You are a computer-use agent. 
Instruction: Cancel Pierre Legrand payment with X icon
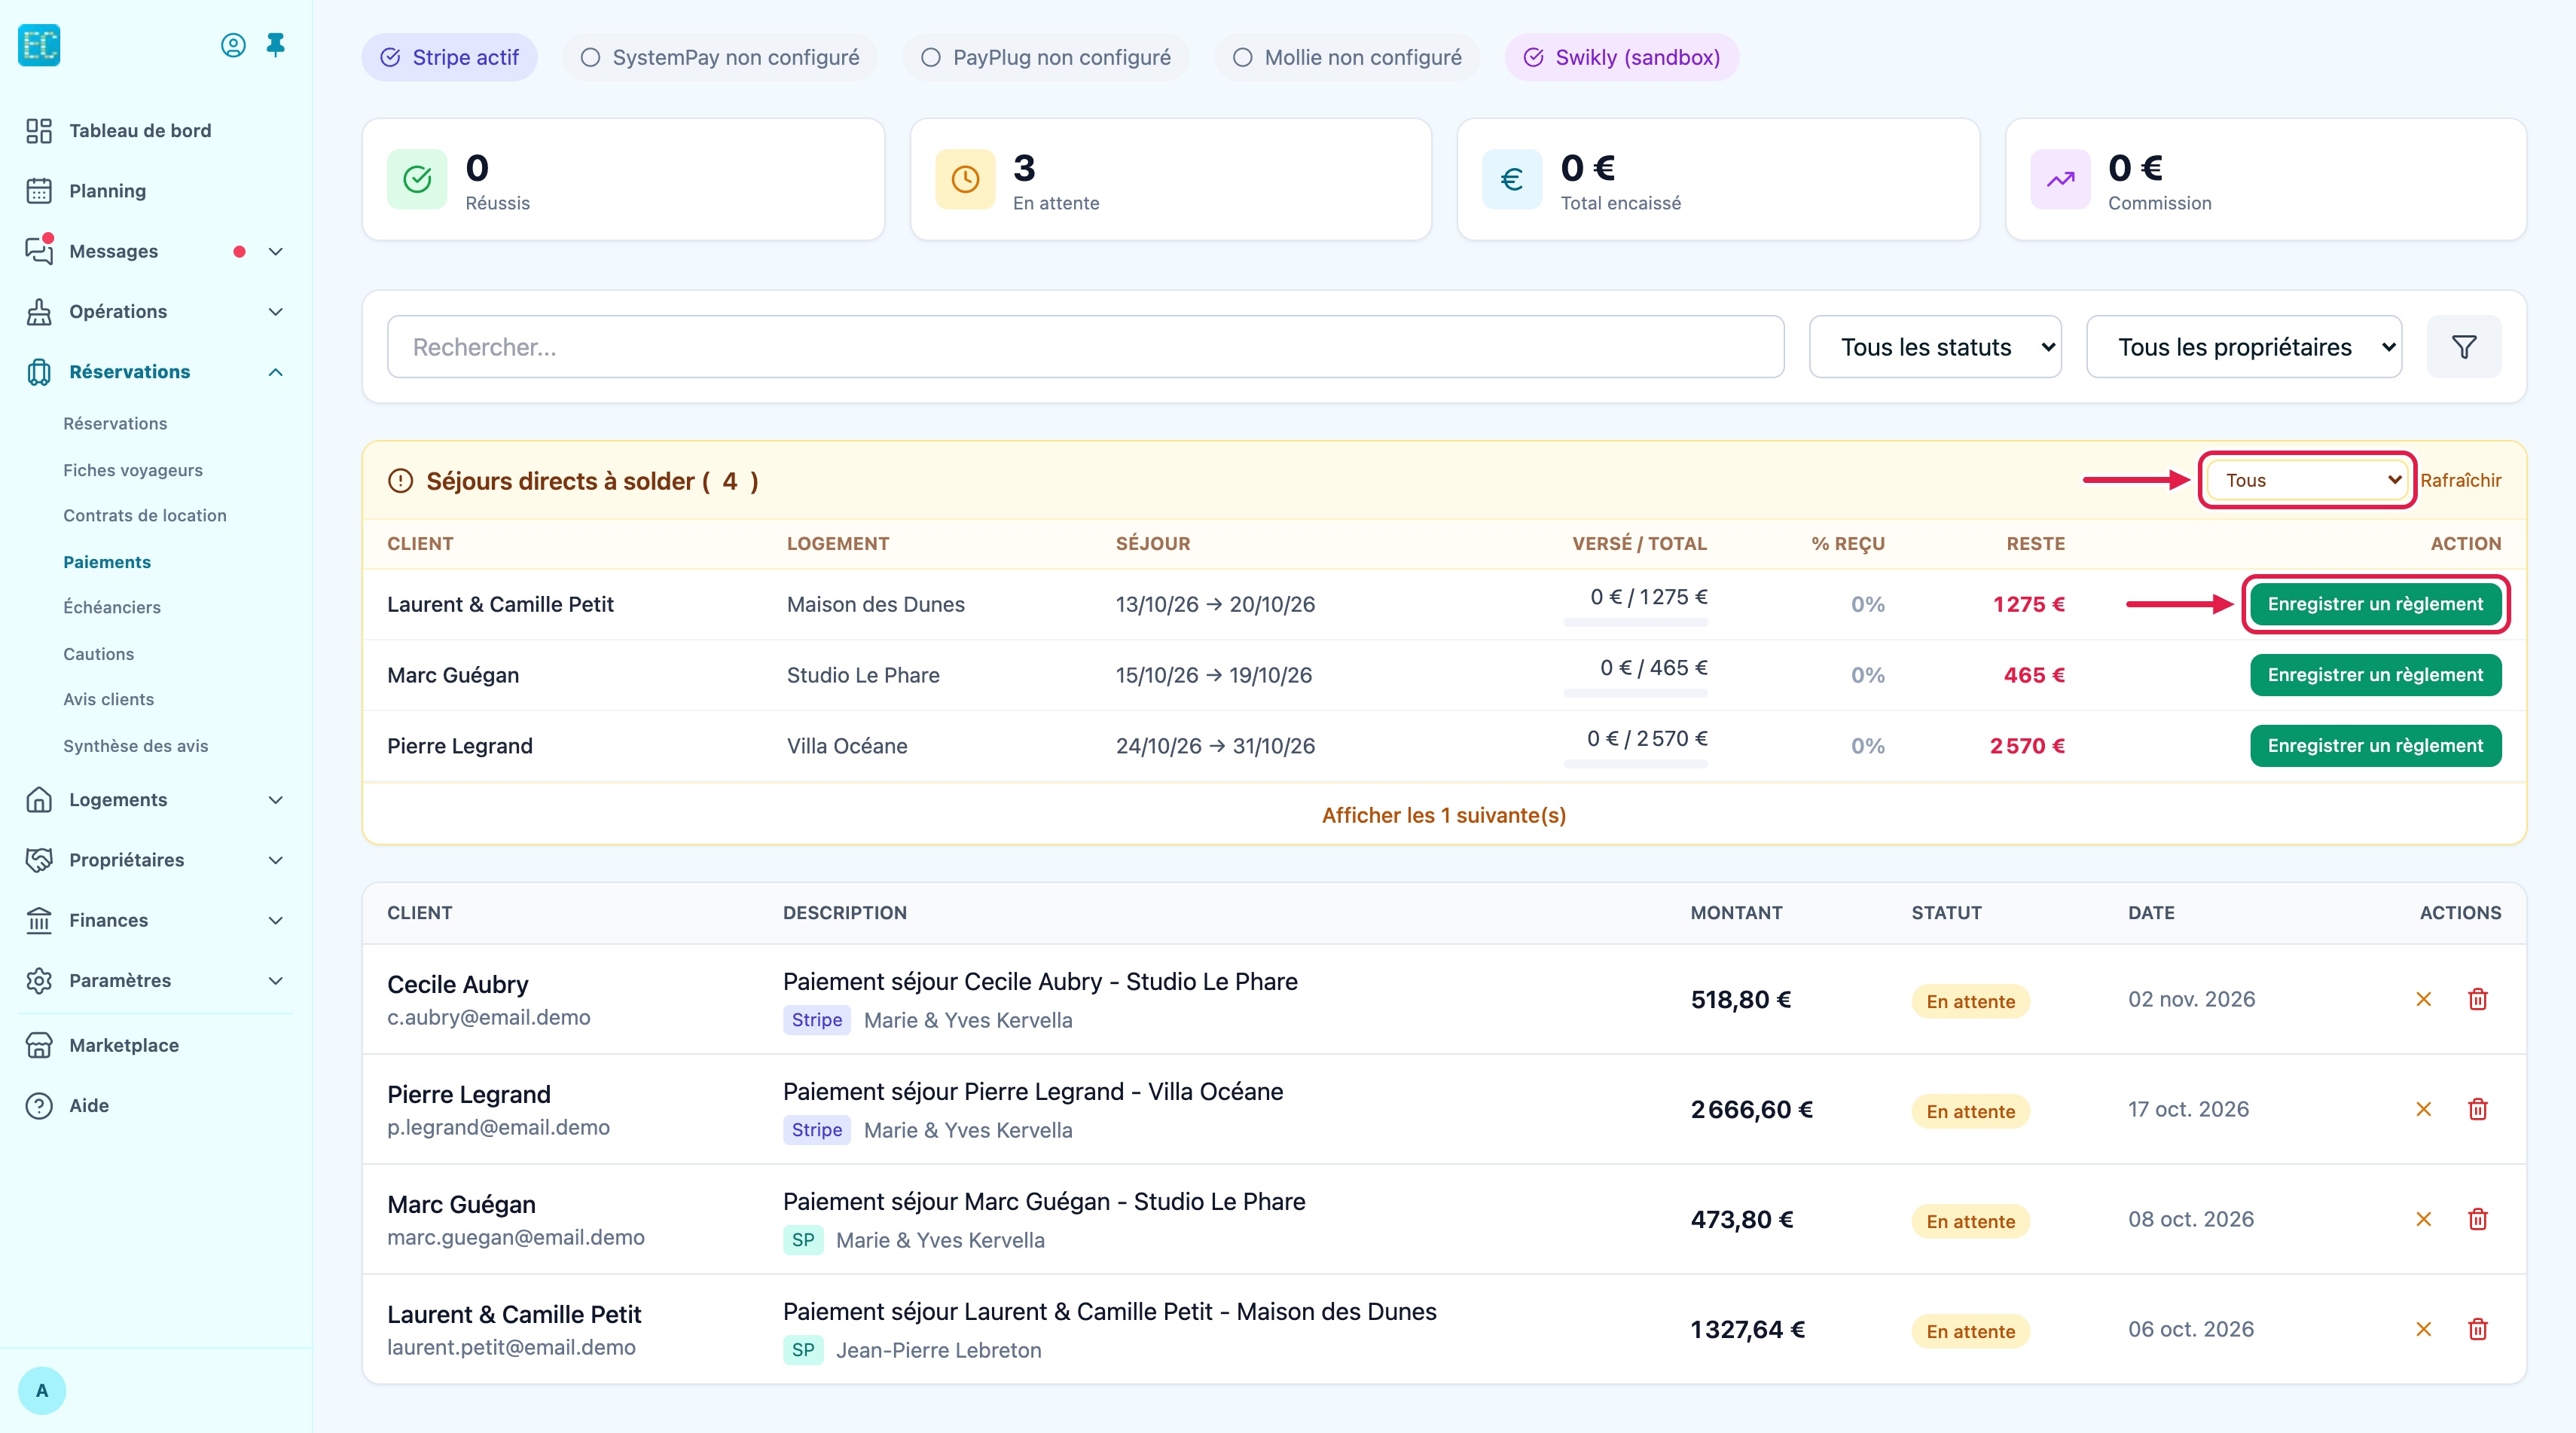[x=2423, y=1109]
